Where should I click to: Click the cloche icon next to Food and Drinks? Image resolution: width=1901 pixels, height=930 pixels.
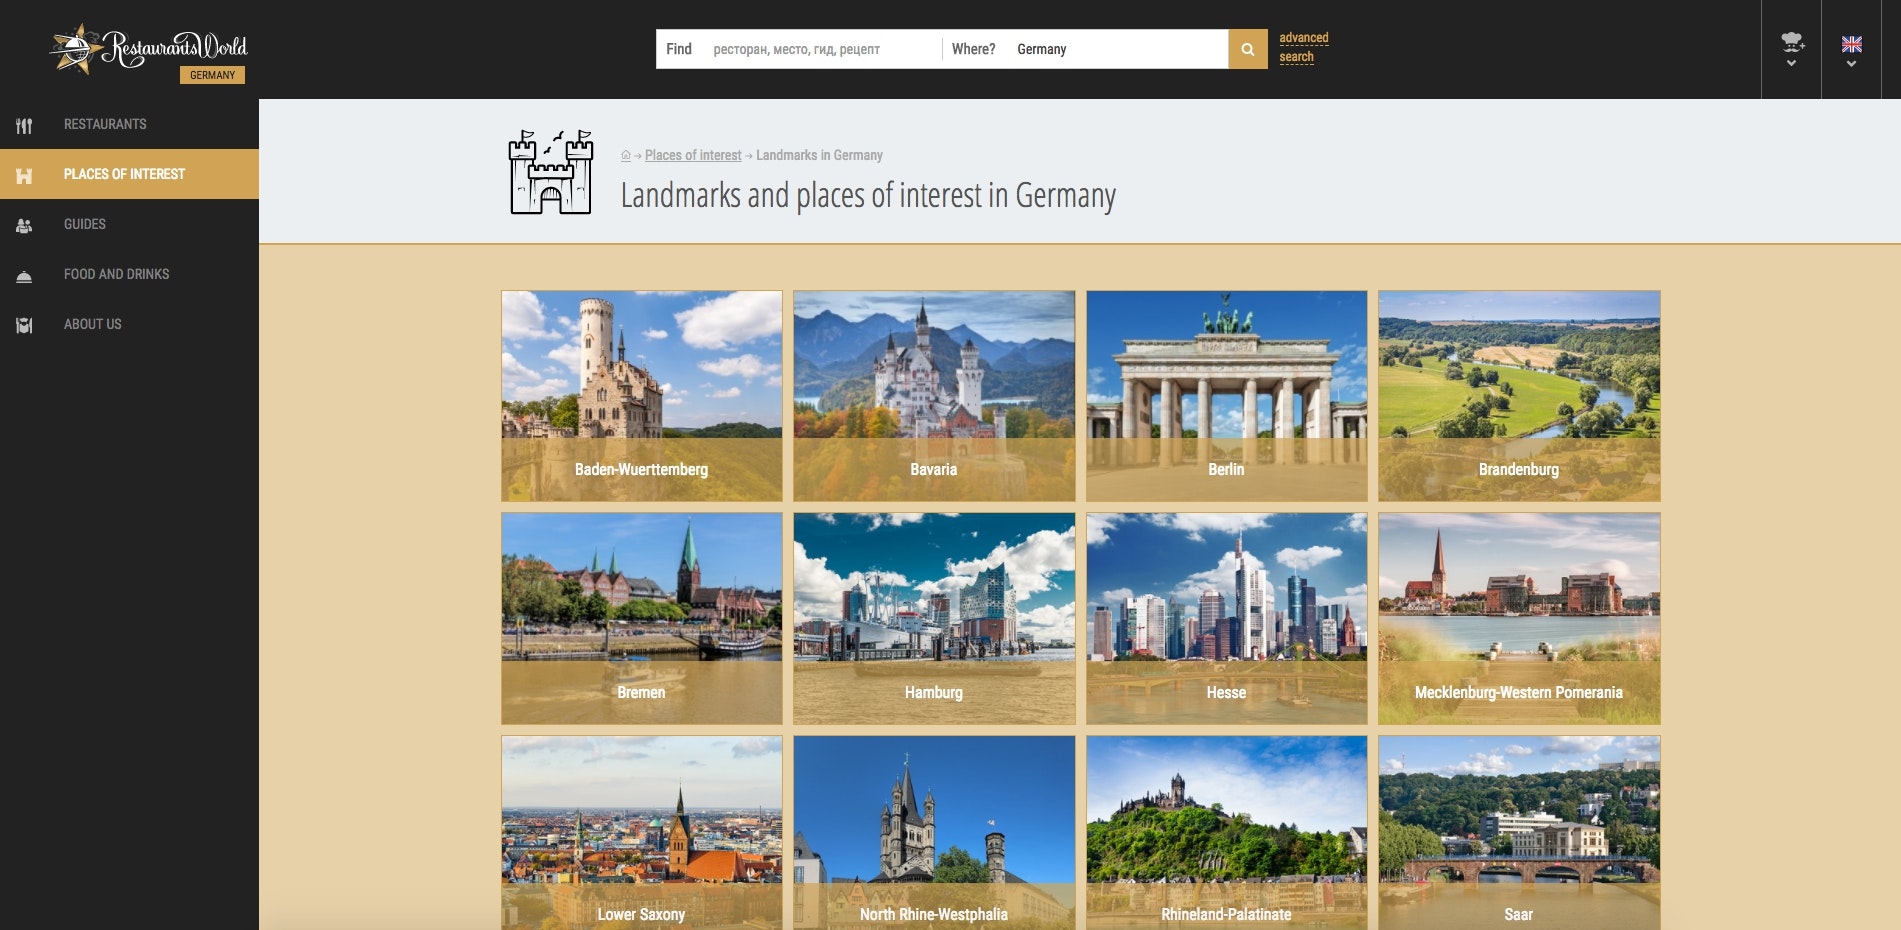click(x=23, y=274)
